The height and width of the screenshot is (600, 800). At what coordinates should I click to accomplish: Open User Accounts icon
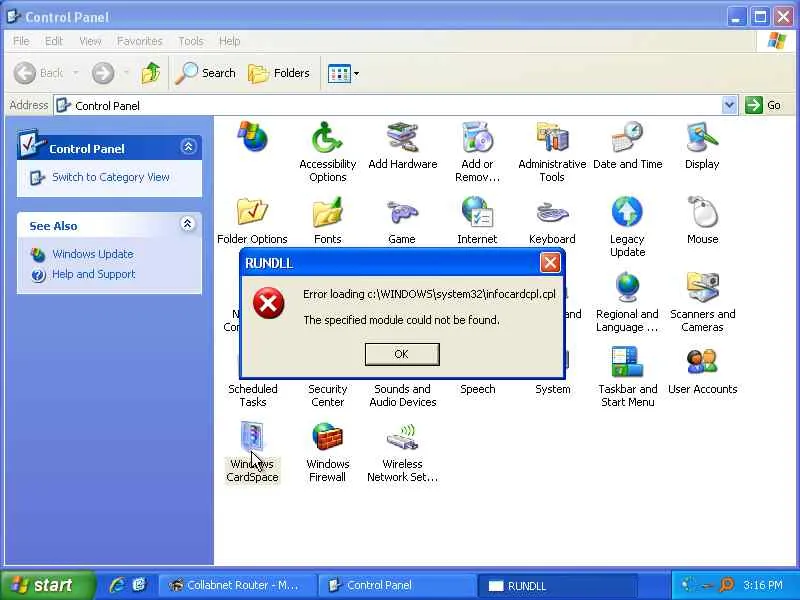click(702, 370)
